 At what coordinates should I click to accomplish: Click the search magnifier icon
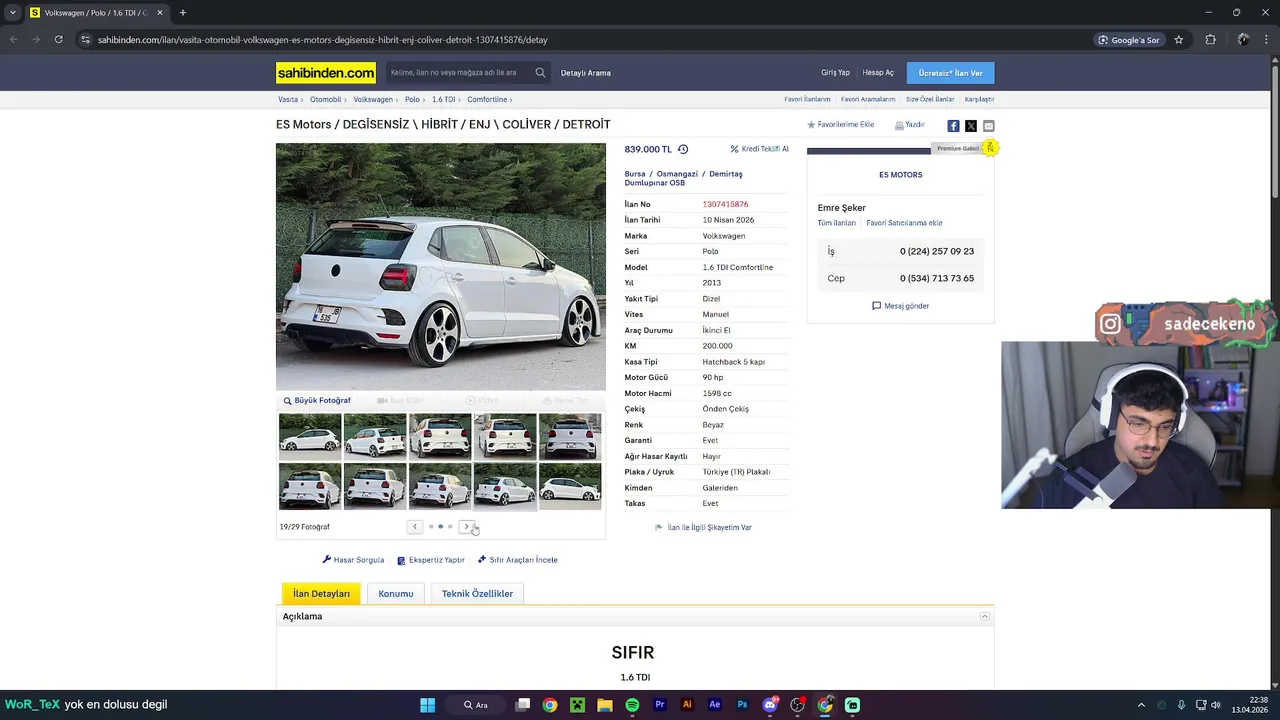click(x=540, y=72)
